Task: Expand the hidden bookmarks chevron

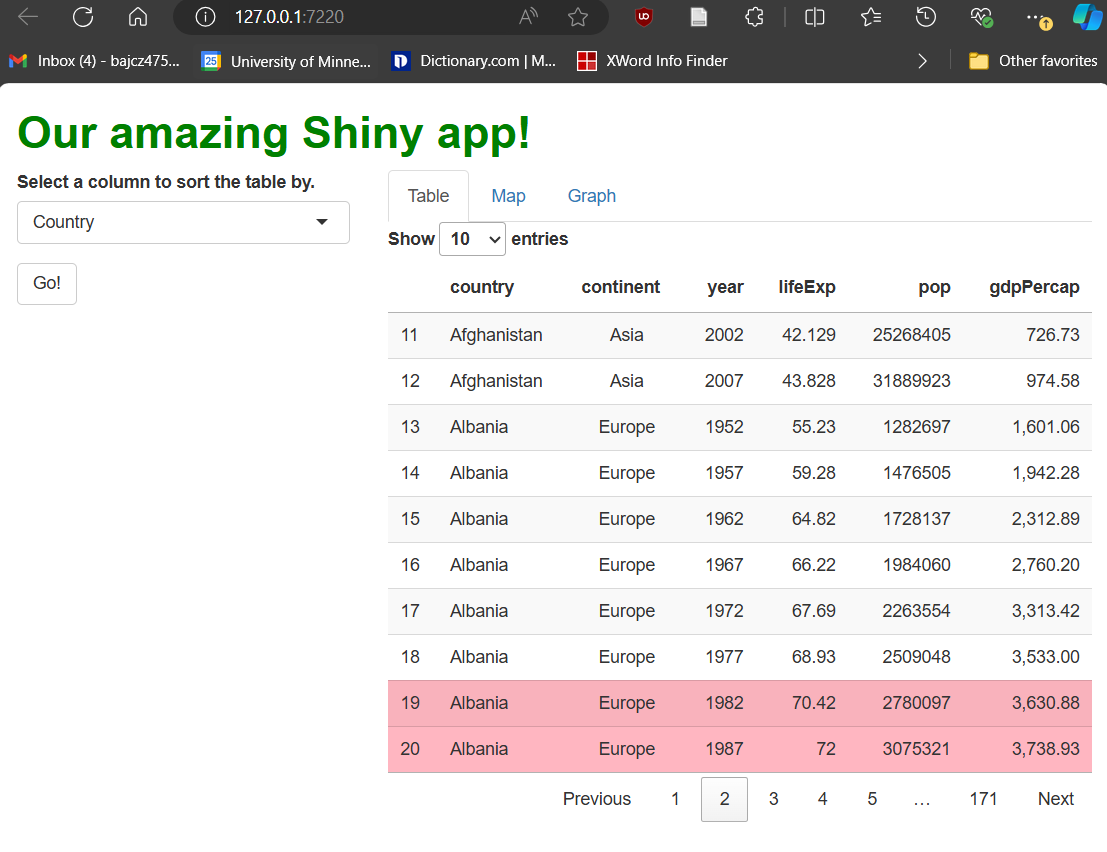Action: pyautogui.click(x=922, y=60)
